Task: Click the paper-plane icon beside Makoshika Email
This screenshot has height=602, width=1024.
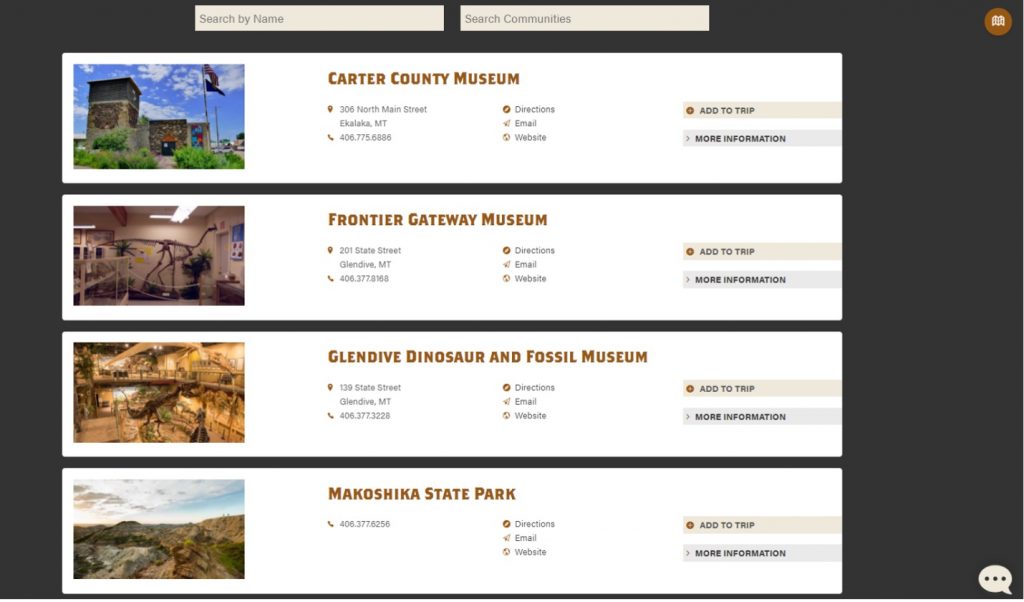Action: 506,538
